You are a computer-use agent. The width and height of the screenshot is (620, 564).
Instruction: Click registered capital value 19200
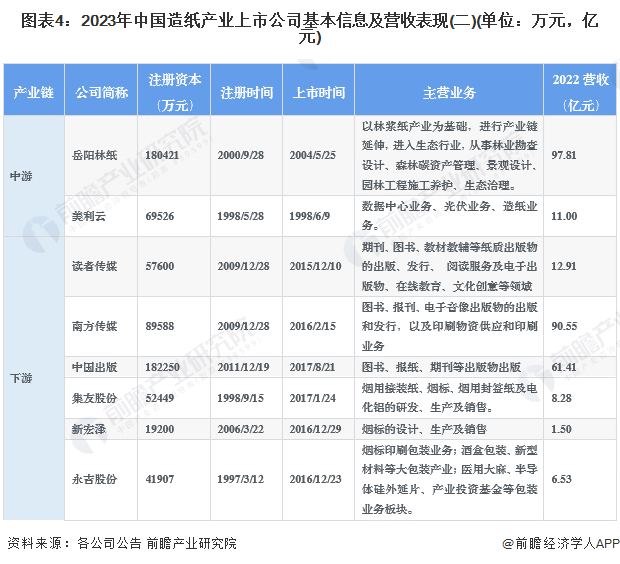[160, 429]
